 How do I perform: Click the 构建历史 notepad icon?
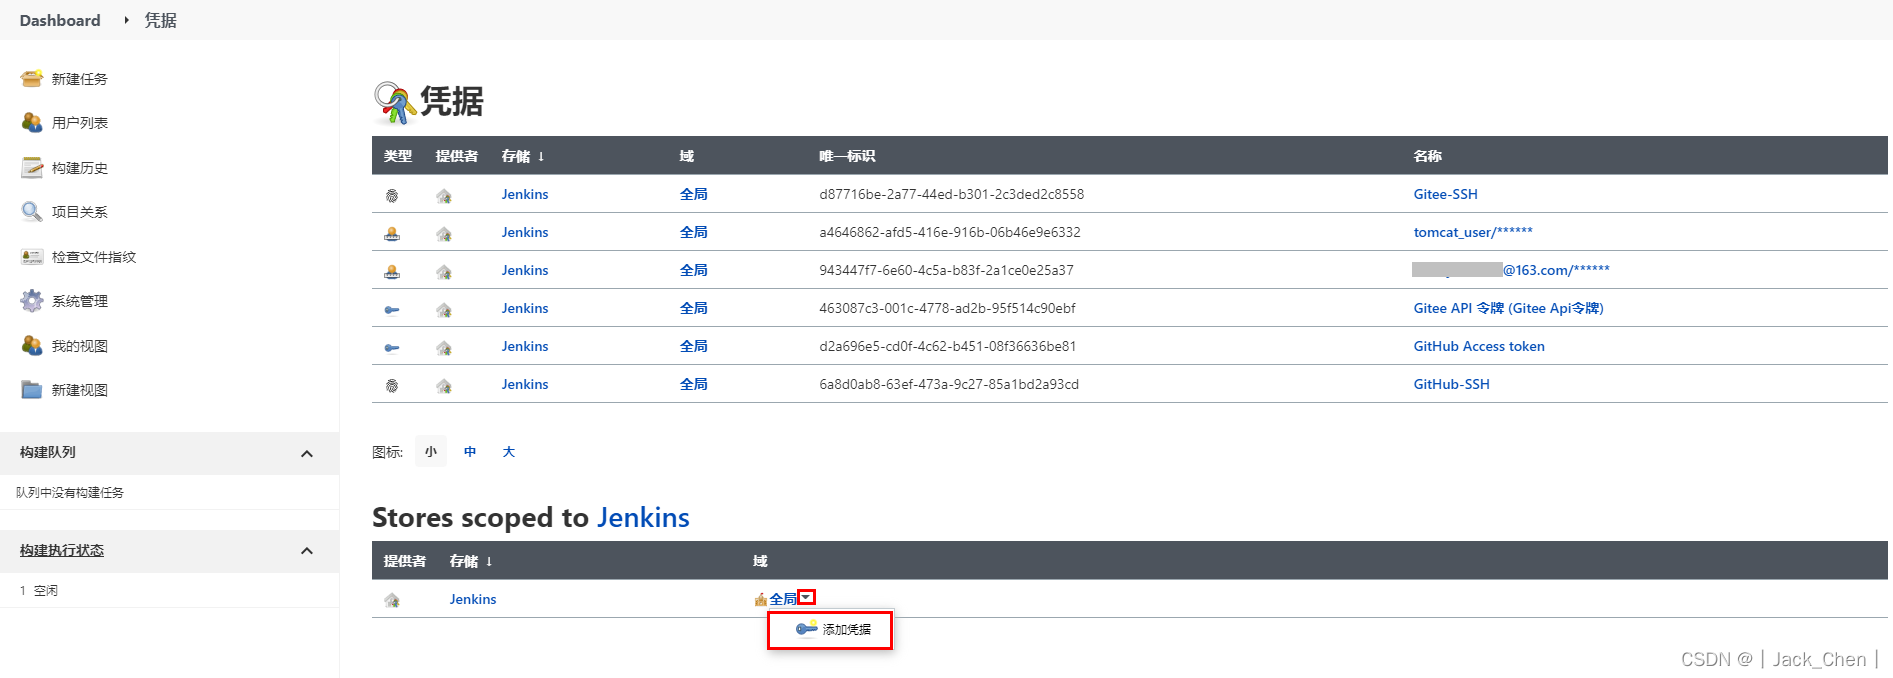point(32,168)
